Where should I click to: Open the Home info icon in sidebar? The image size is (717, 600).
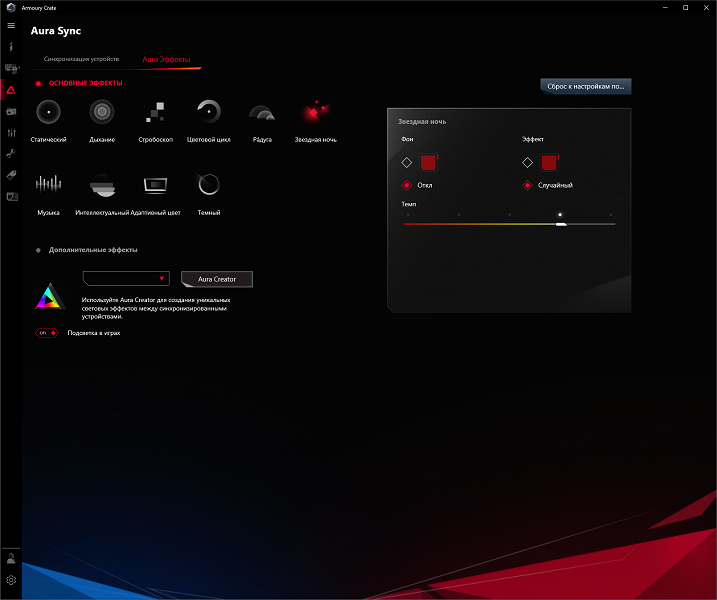pos(11,47)
